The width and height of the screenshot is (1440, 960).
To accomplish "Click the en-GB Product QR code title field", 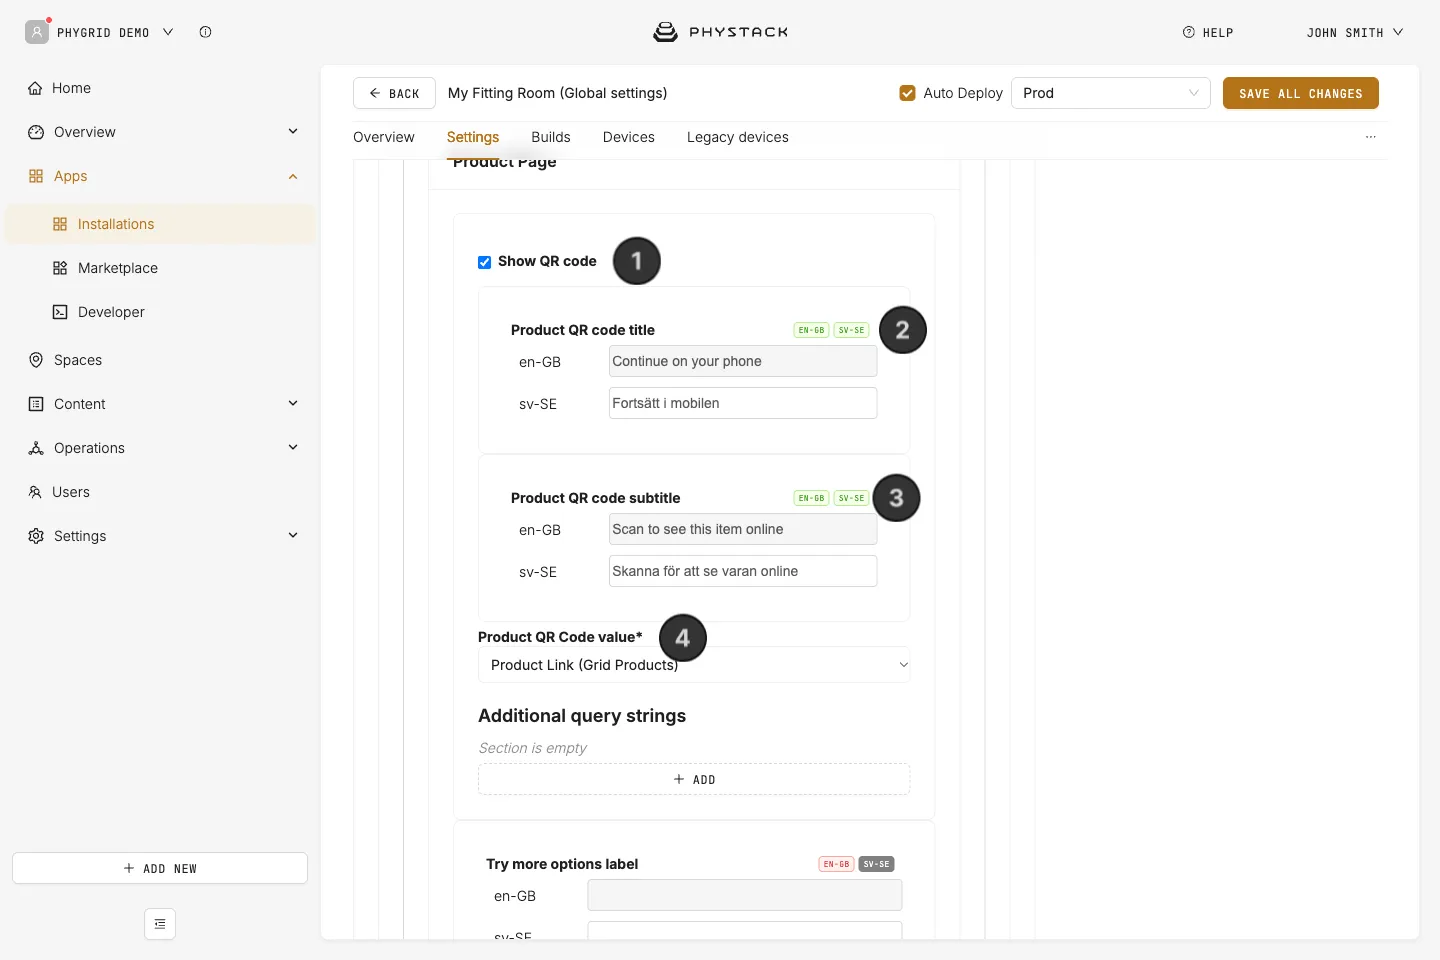I will [x=743, y=361].
